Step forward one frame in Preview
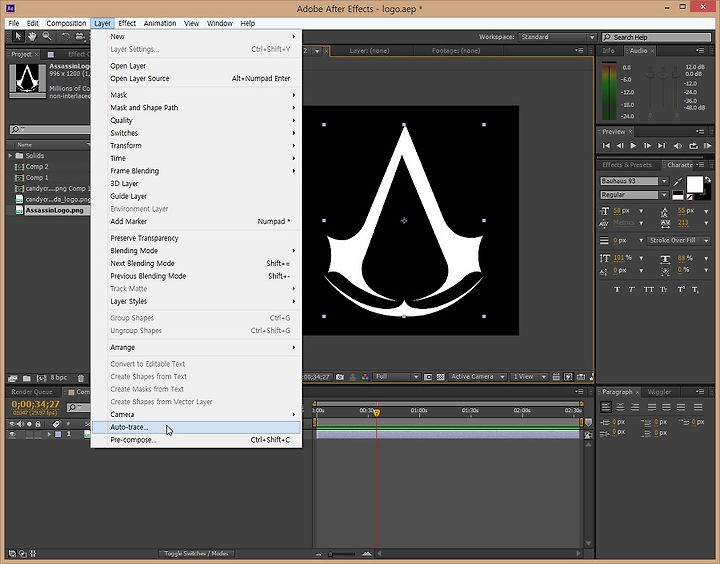 pyautogui.click(x=647, y=146)
